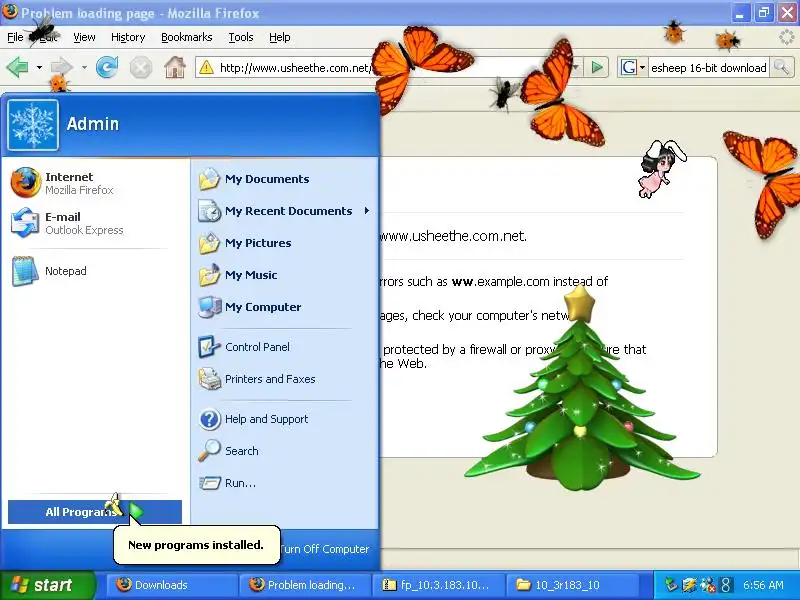Open Control Panel
This screenshot has width=800, height=600.
pos(285,347)
